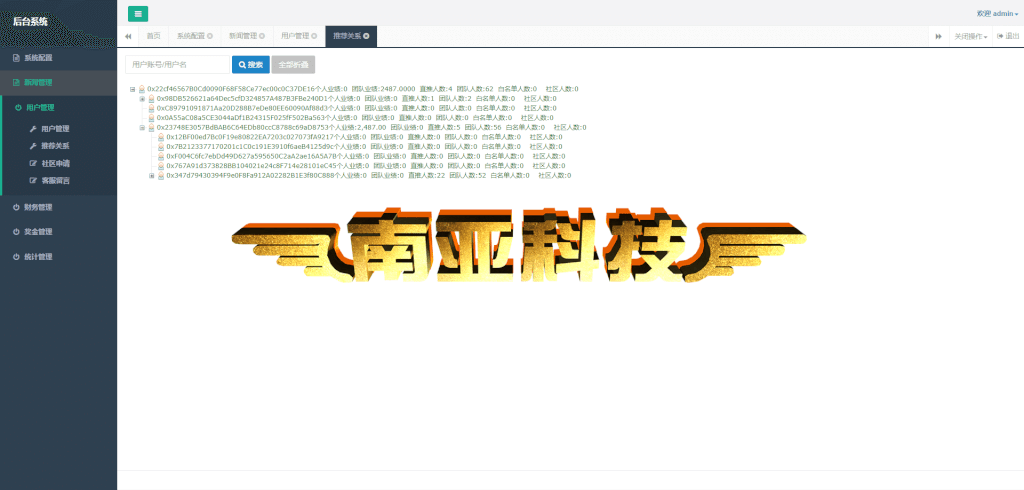The height and width of the screenshot is (490, 1024).
Task: Switch to the 系统配置 tab
Action: click(x=195, y=37)
